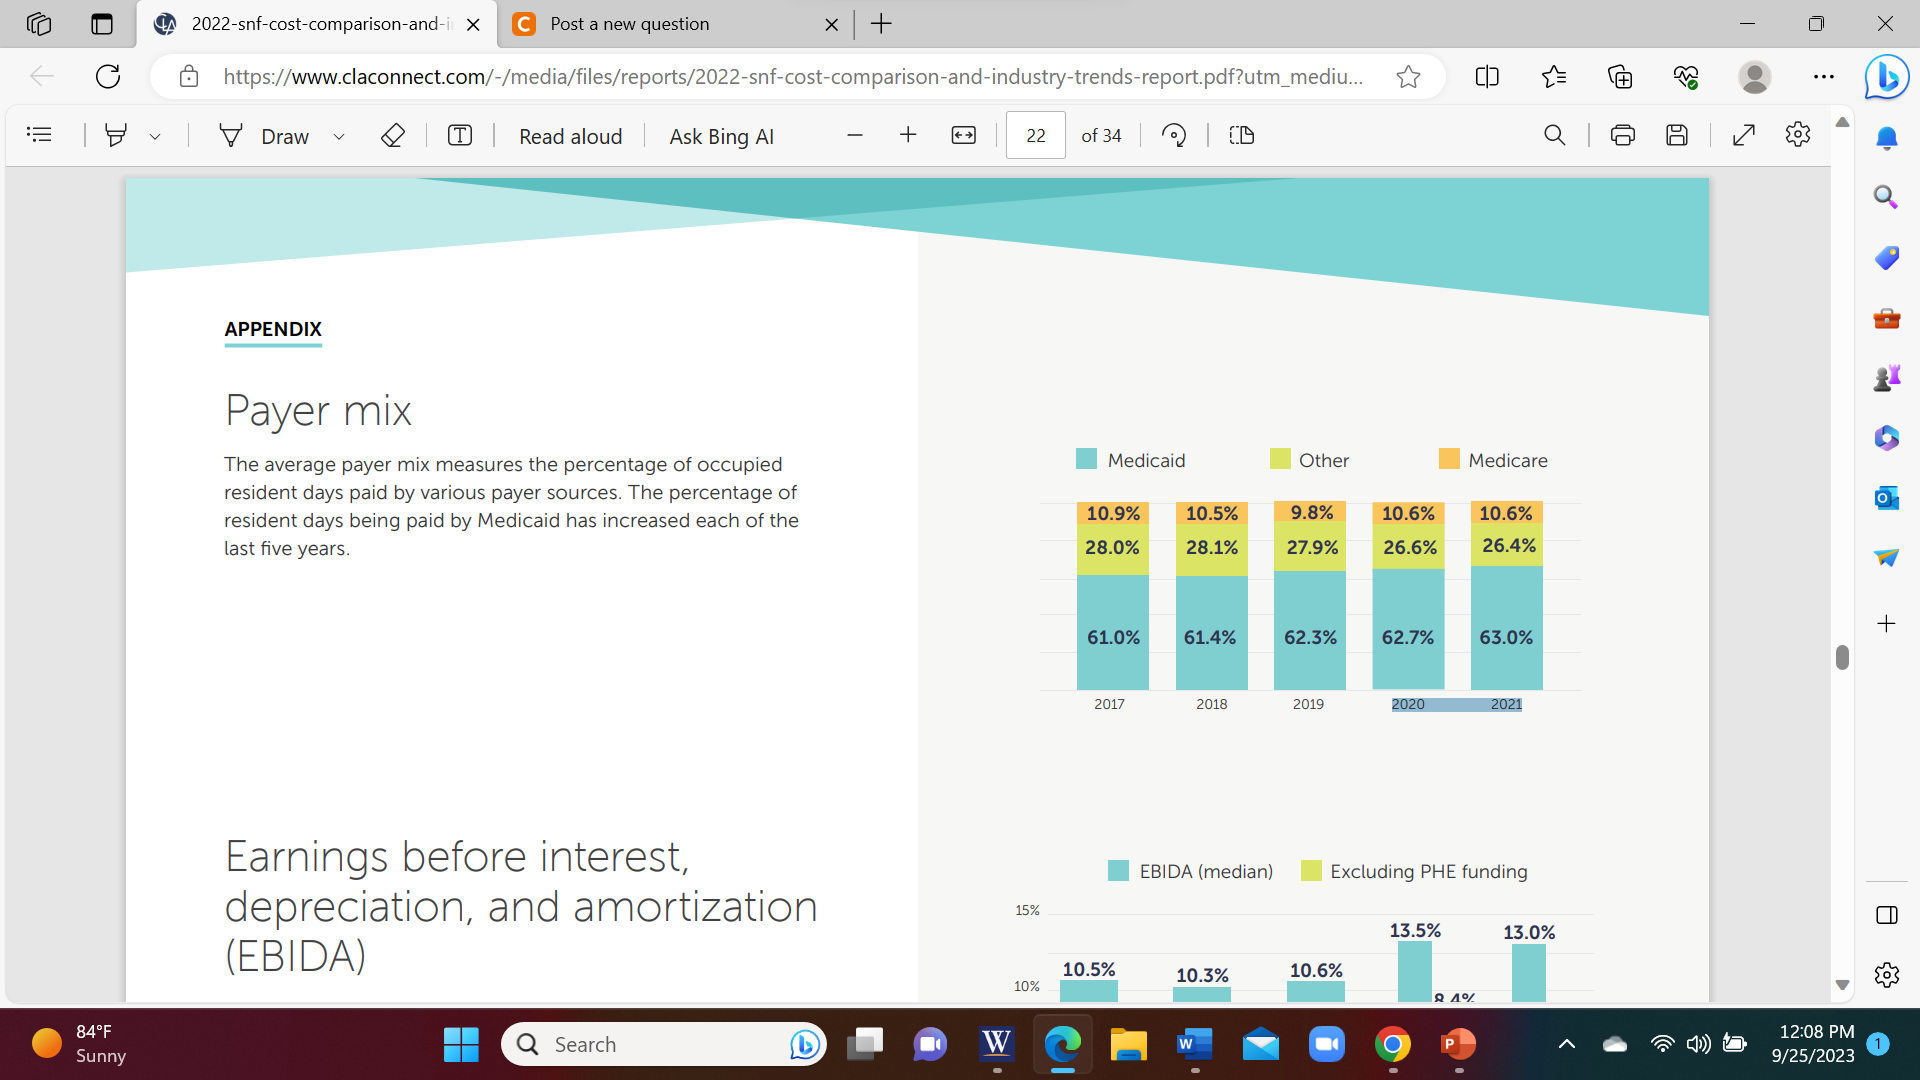
Task: Expand the Highlight tool dropdown arrow
Action: coord(155,136)
